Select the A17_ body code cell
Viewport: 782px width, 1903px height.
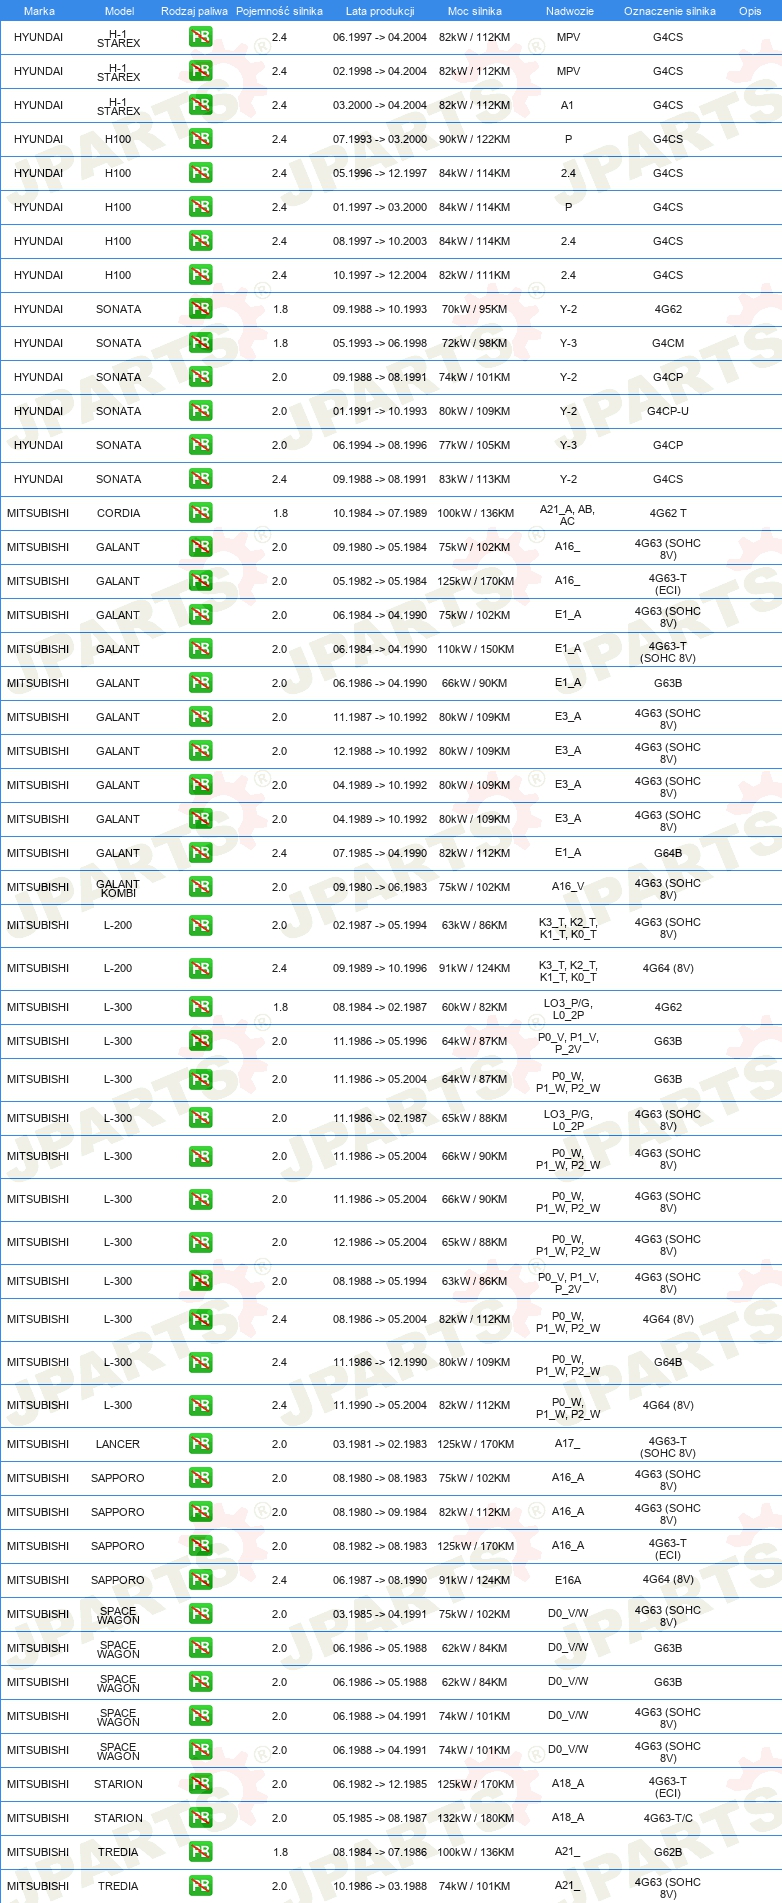568,1444
